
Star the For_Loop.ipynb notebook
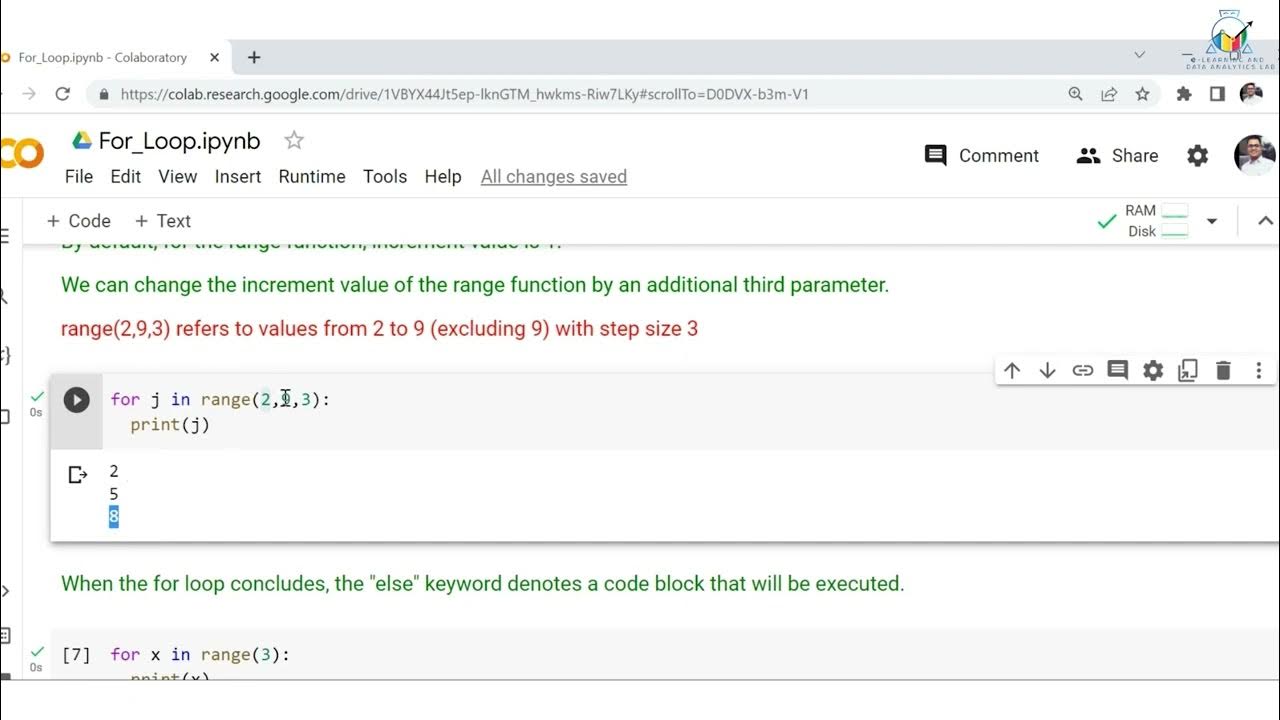click(x=294, y=141)
